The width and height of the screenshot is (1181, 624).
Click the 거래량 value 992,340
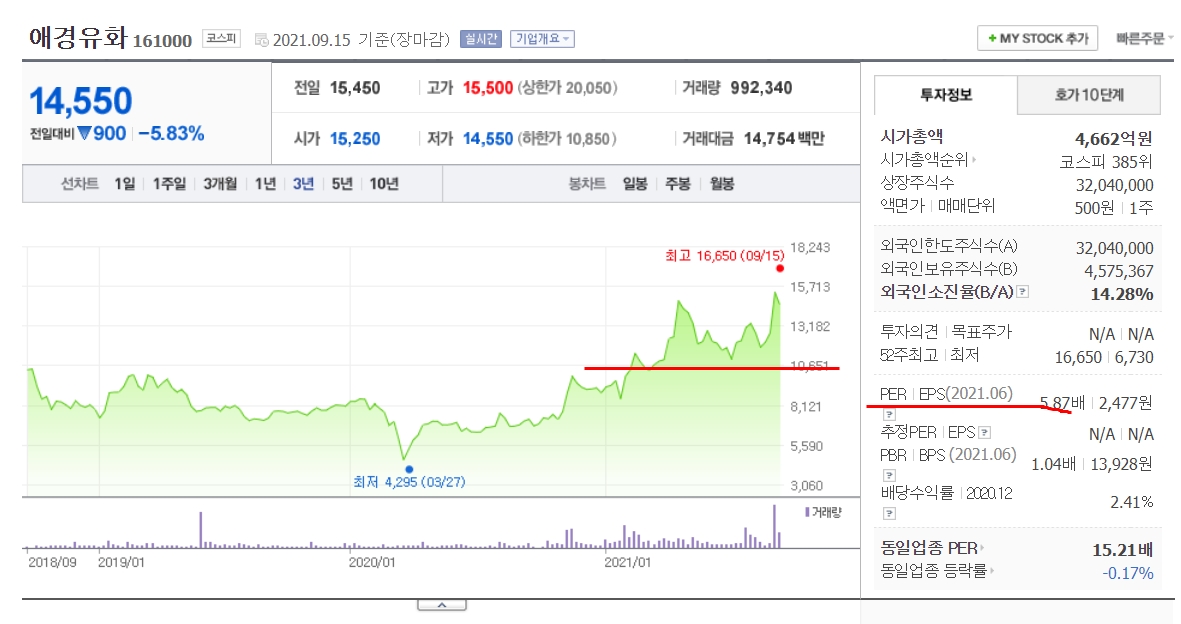(761, 88)
